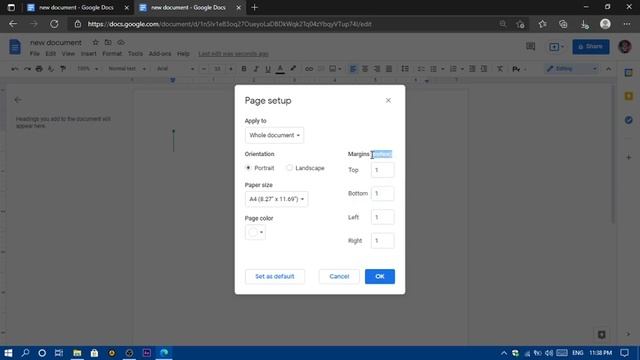Open the Normal text styles dropdown
The height and width of the screenshot is (360, 640).
[x=127, y=69]
